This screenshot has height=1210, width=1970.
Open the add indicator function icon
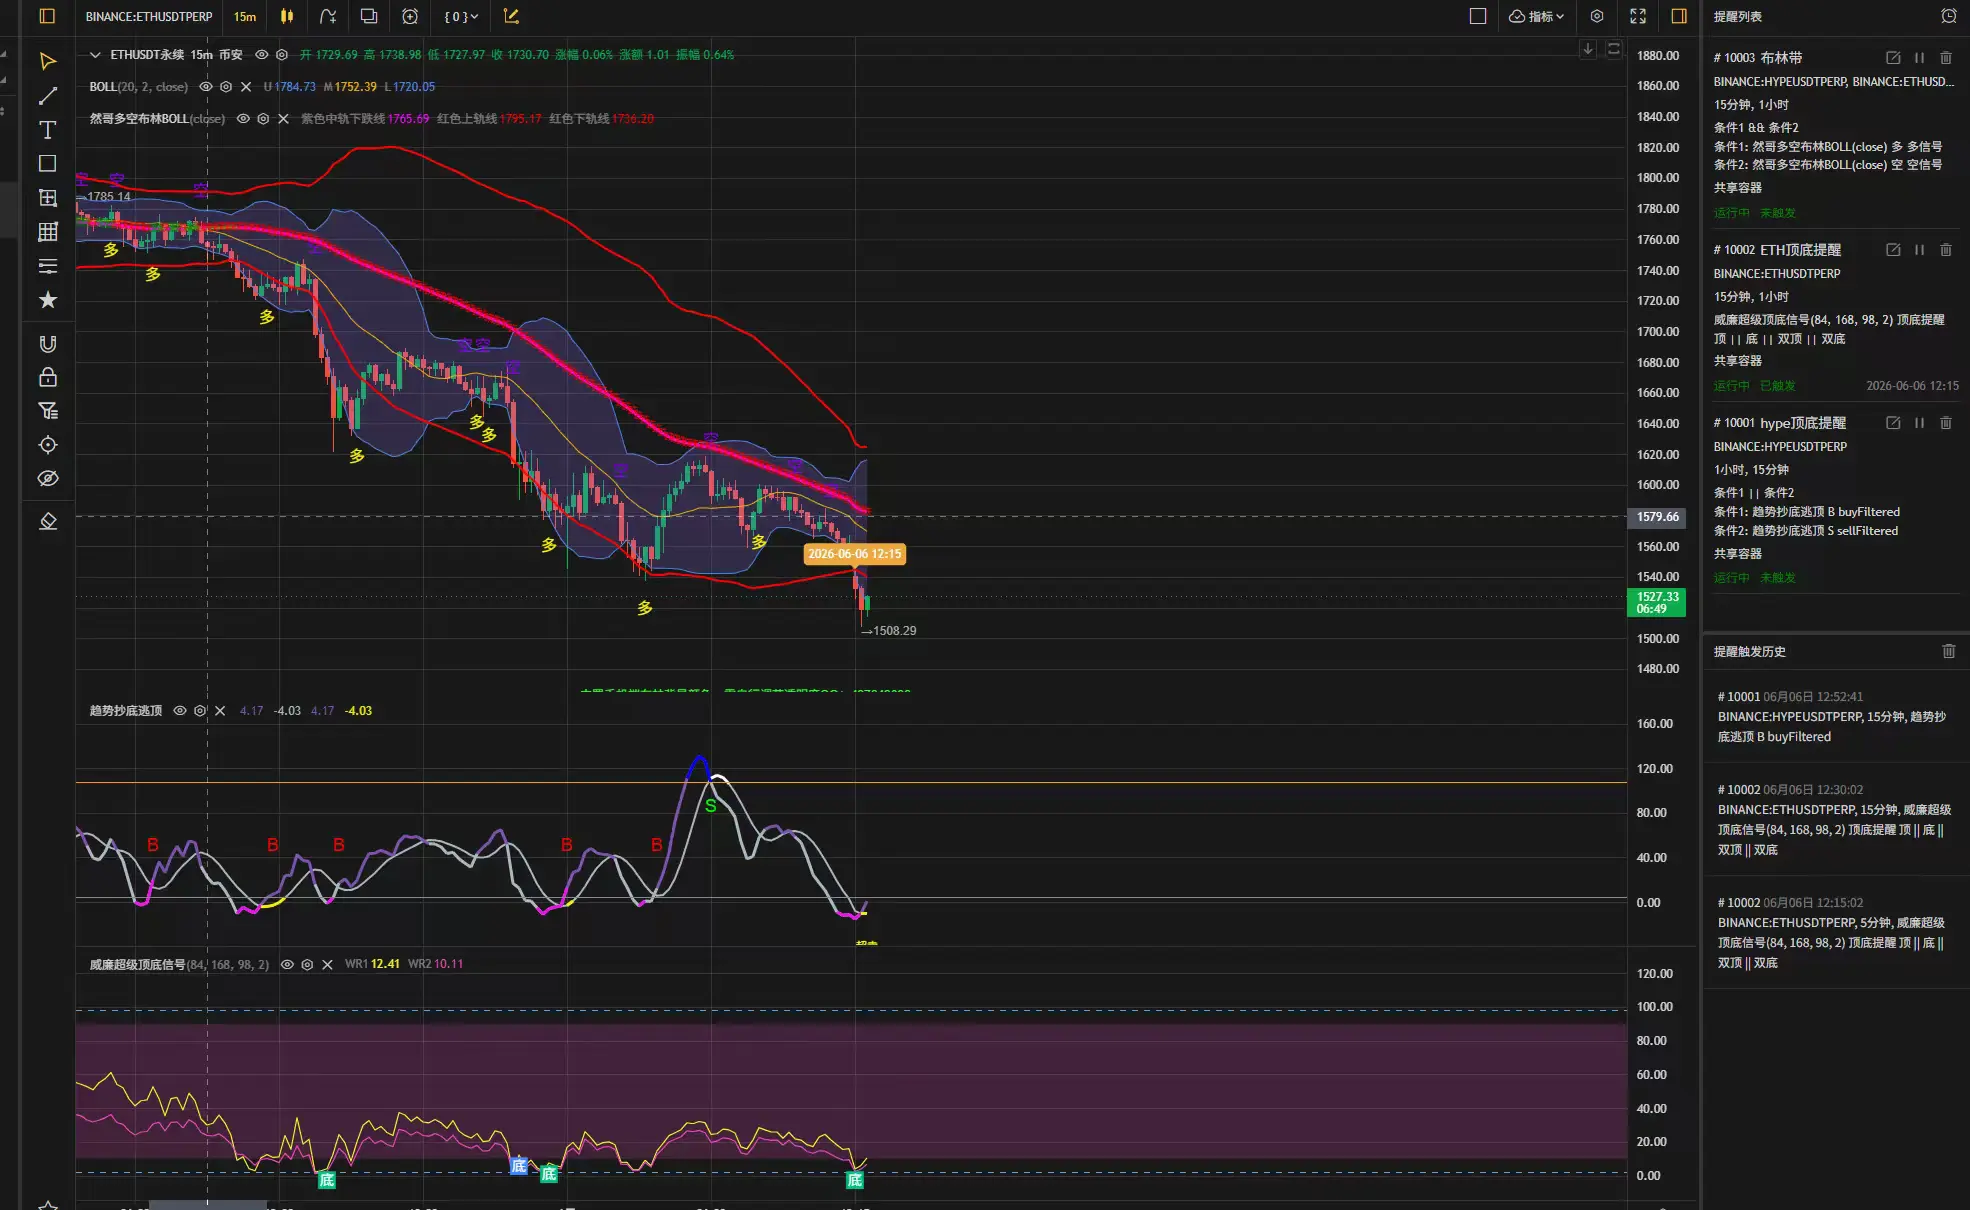[328, 16]
